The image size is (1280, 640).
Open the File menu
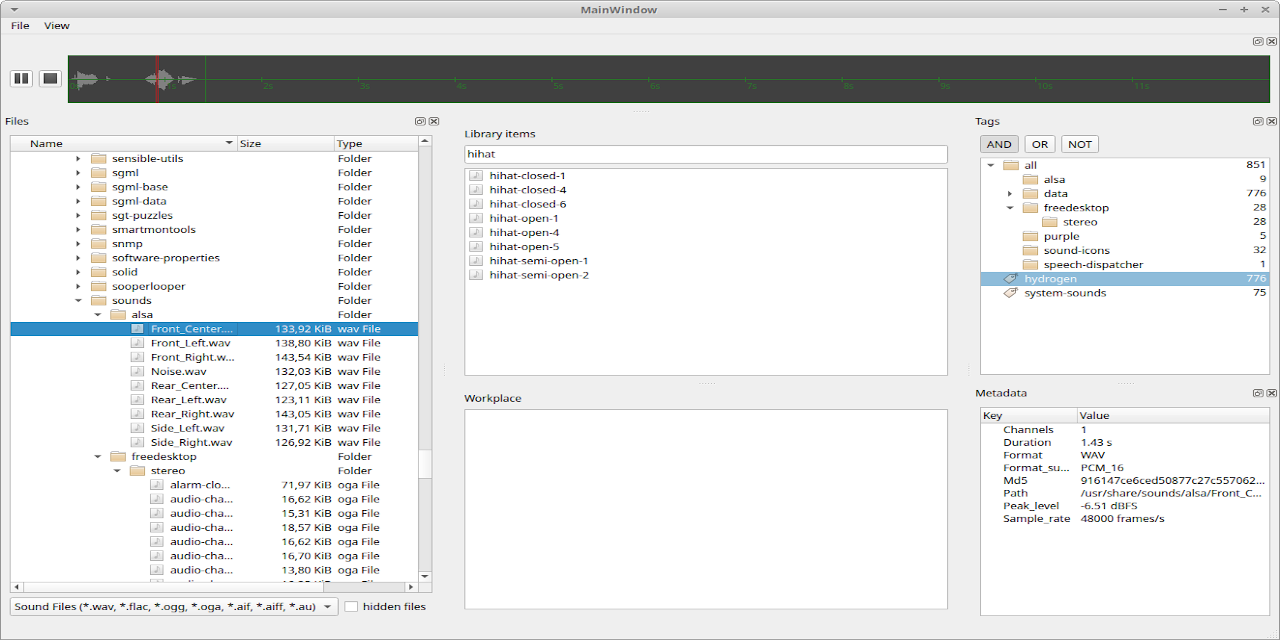pyautogui.click(x=19, y=25)
